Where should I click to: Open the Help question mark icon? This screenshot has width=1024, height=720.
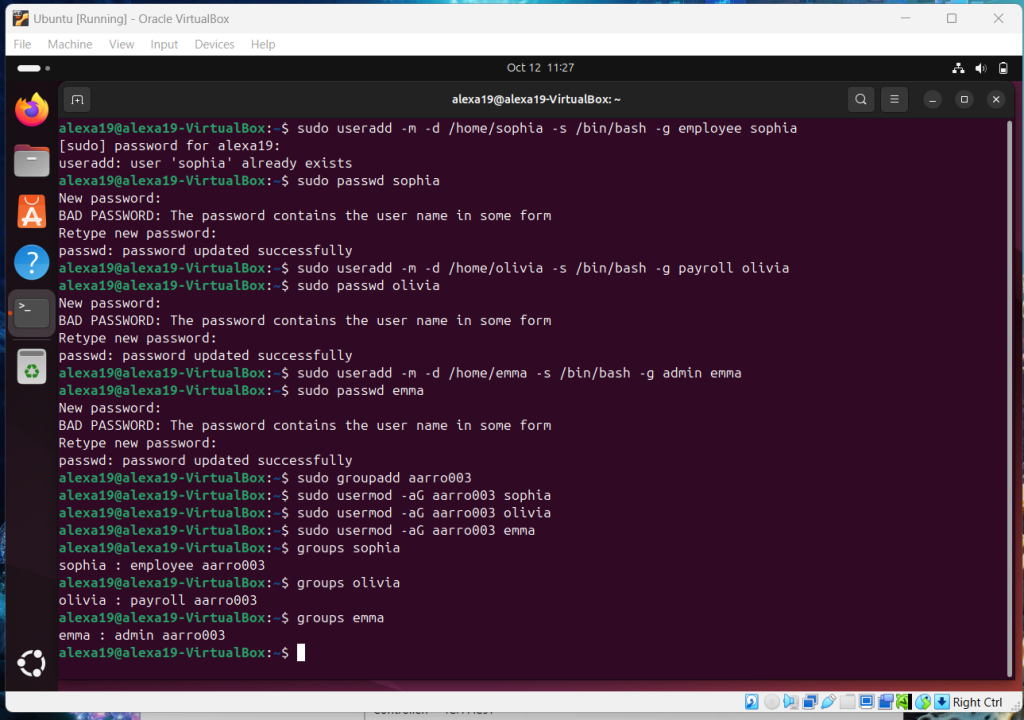coord(32,263)
